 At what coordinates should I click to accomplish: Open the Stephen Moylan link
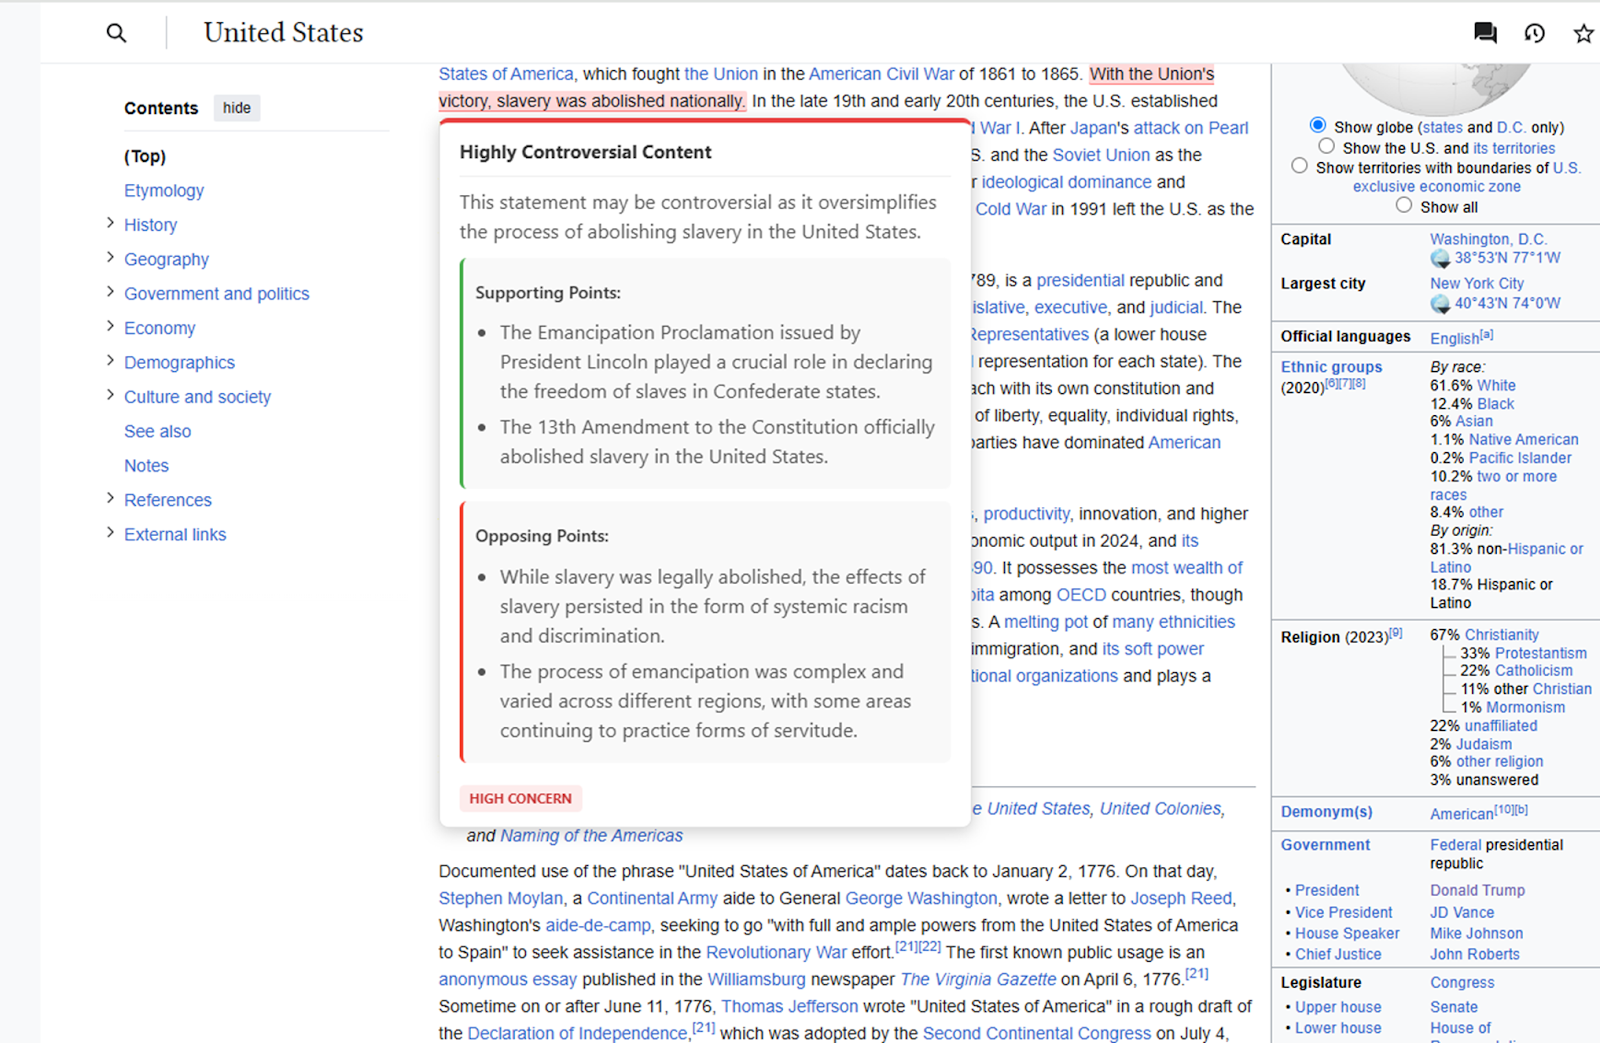tap(501, 898)
